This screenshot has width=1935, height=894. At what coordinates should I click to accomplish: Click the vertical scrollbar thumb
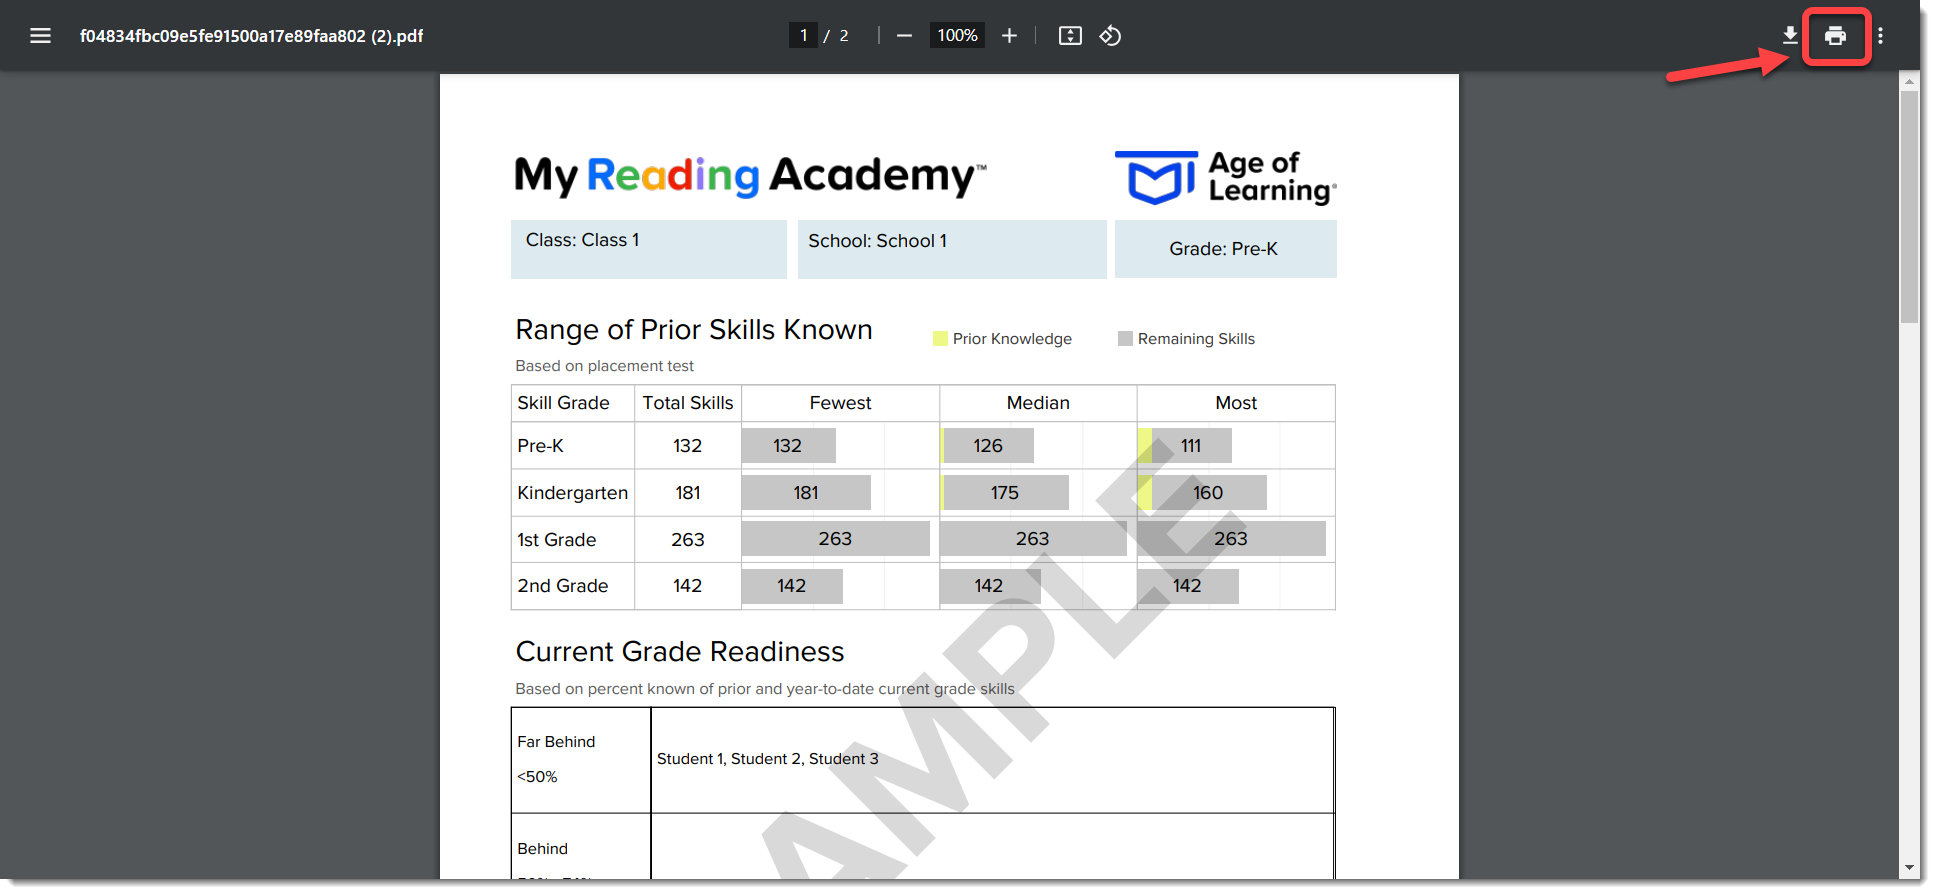tap(1909, 207)
